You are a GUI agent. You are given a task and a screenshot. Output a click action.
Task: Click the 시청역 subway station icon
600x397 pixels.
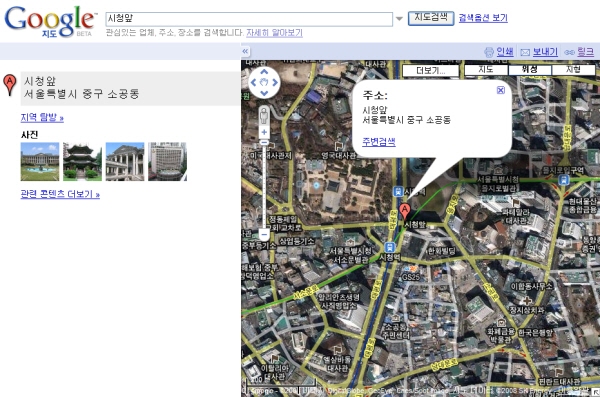pyautogui.click(x=390, y=247)
